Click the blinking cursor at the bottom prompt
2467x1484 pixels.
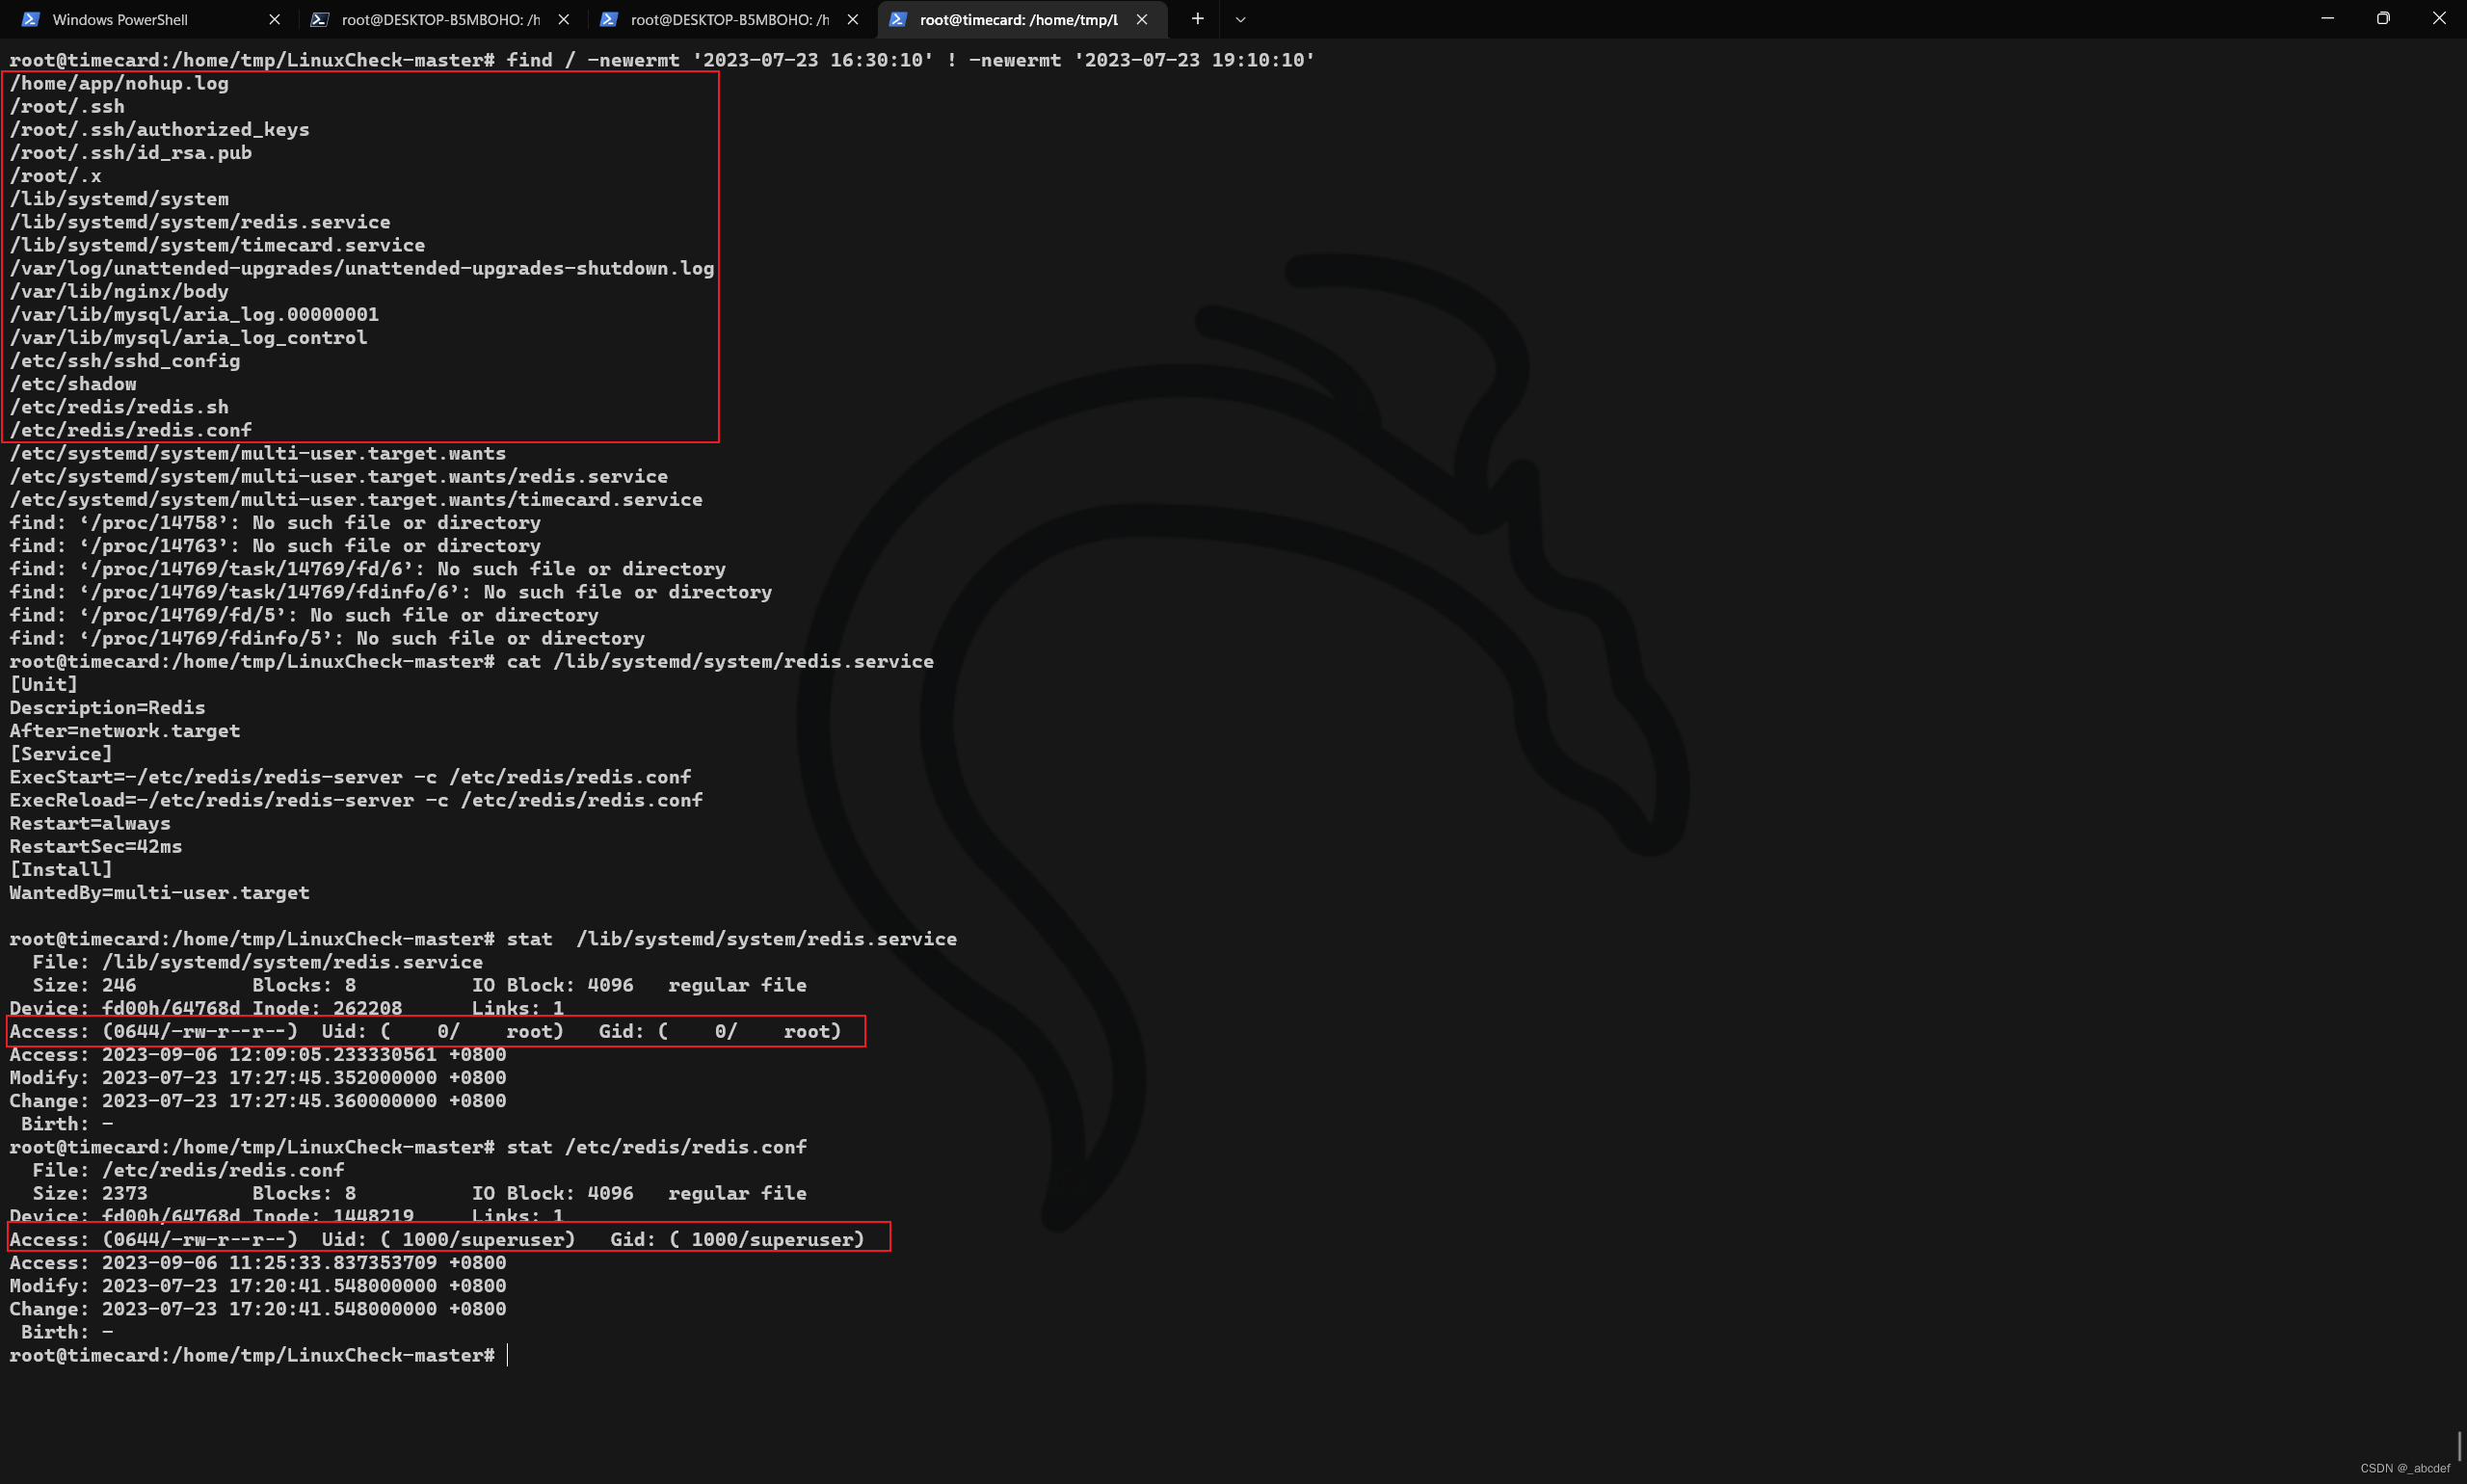tap(508, 1355)
